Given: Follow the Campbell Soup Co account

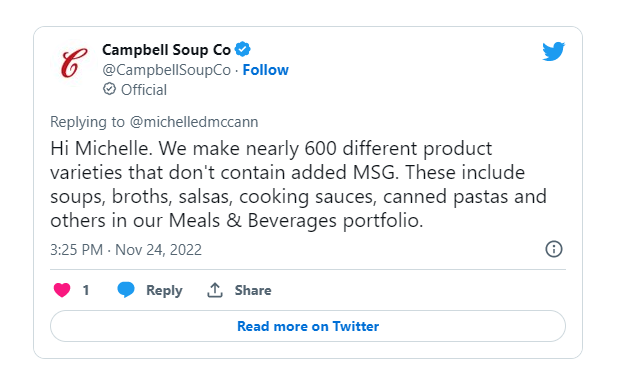Looking at the screenshot, I should 265,70.
